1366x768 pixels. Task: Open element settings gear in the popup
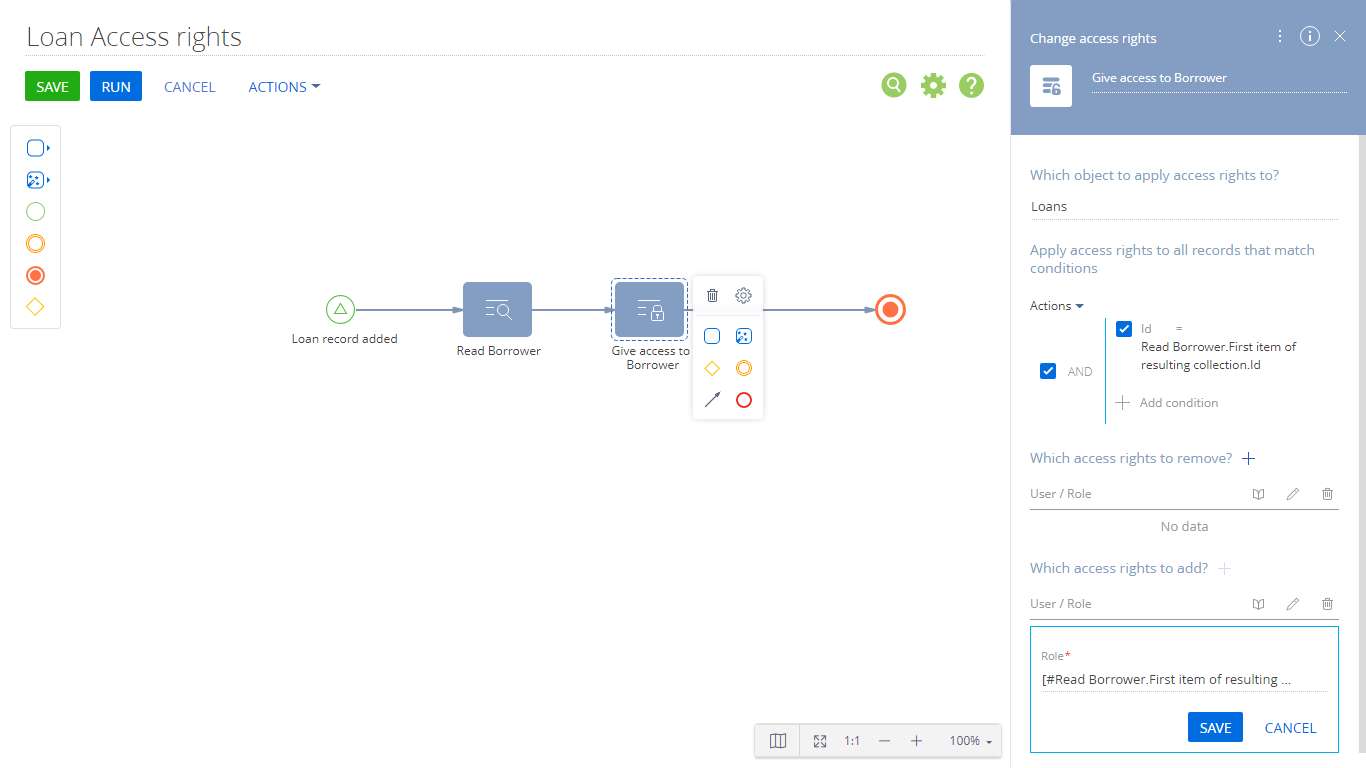tap(743, 295)
